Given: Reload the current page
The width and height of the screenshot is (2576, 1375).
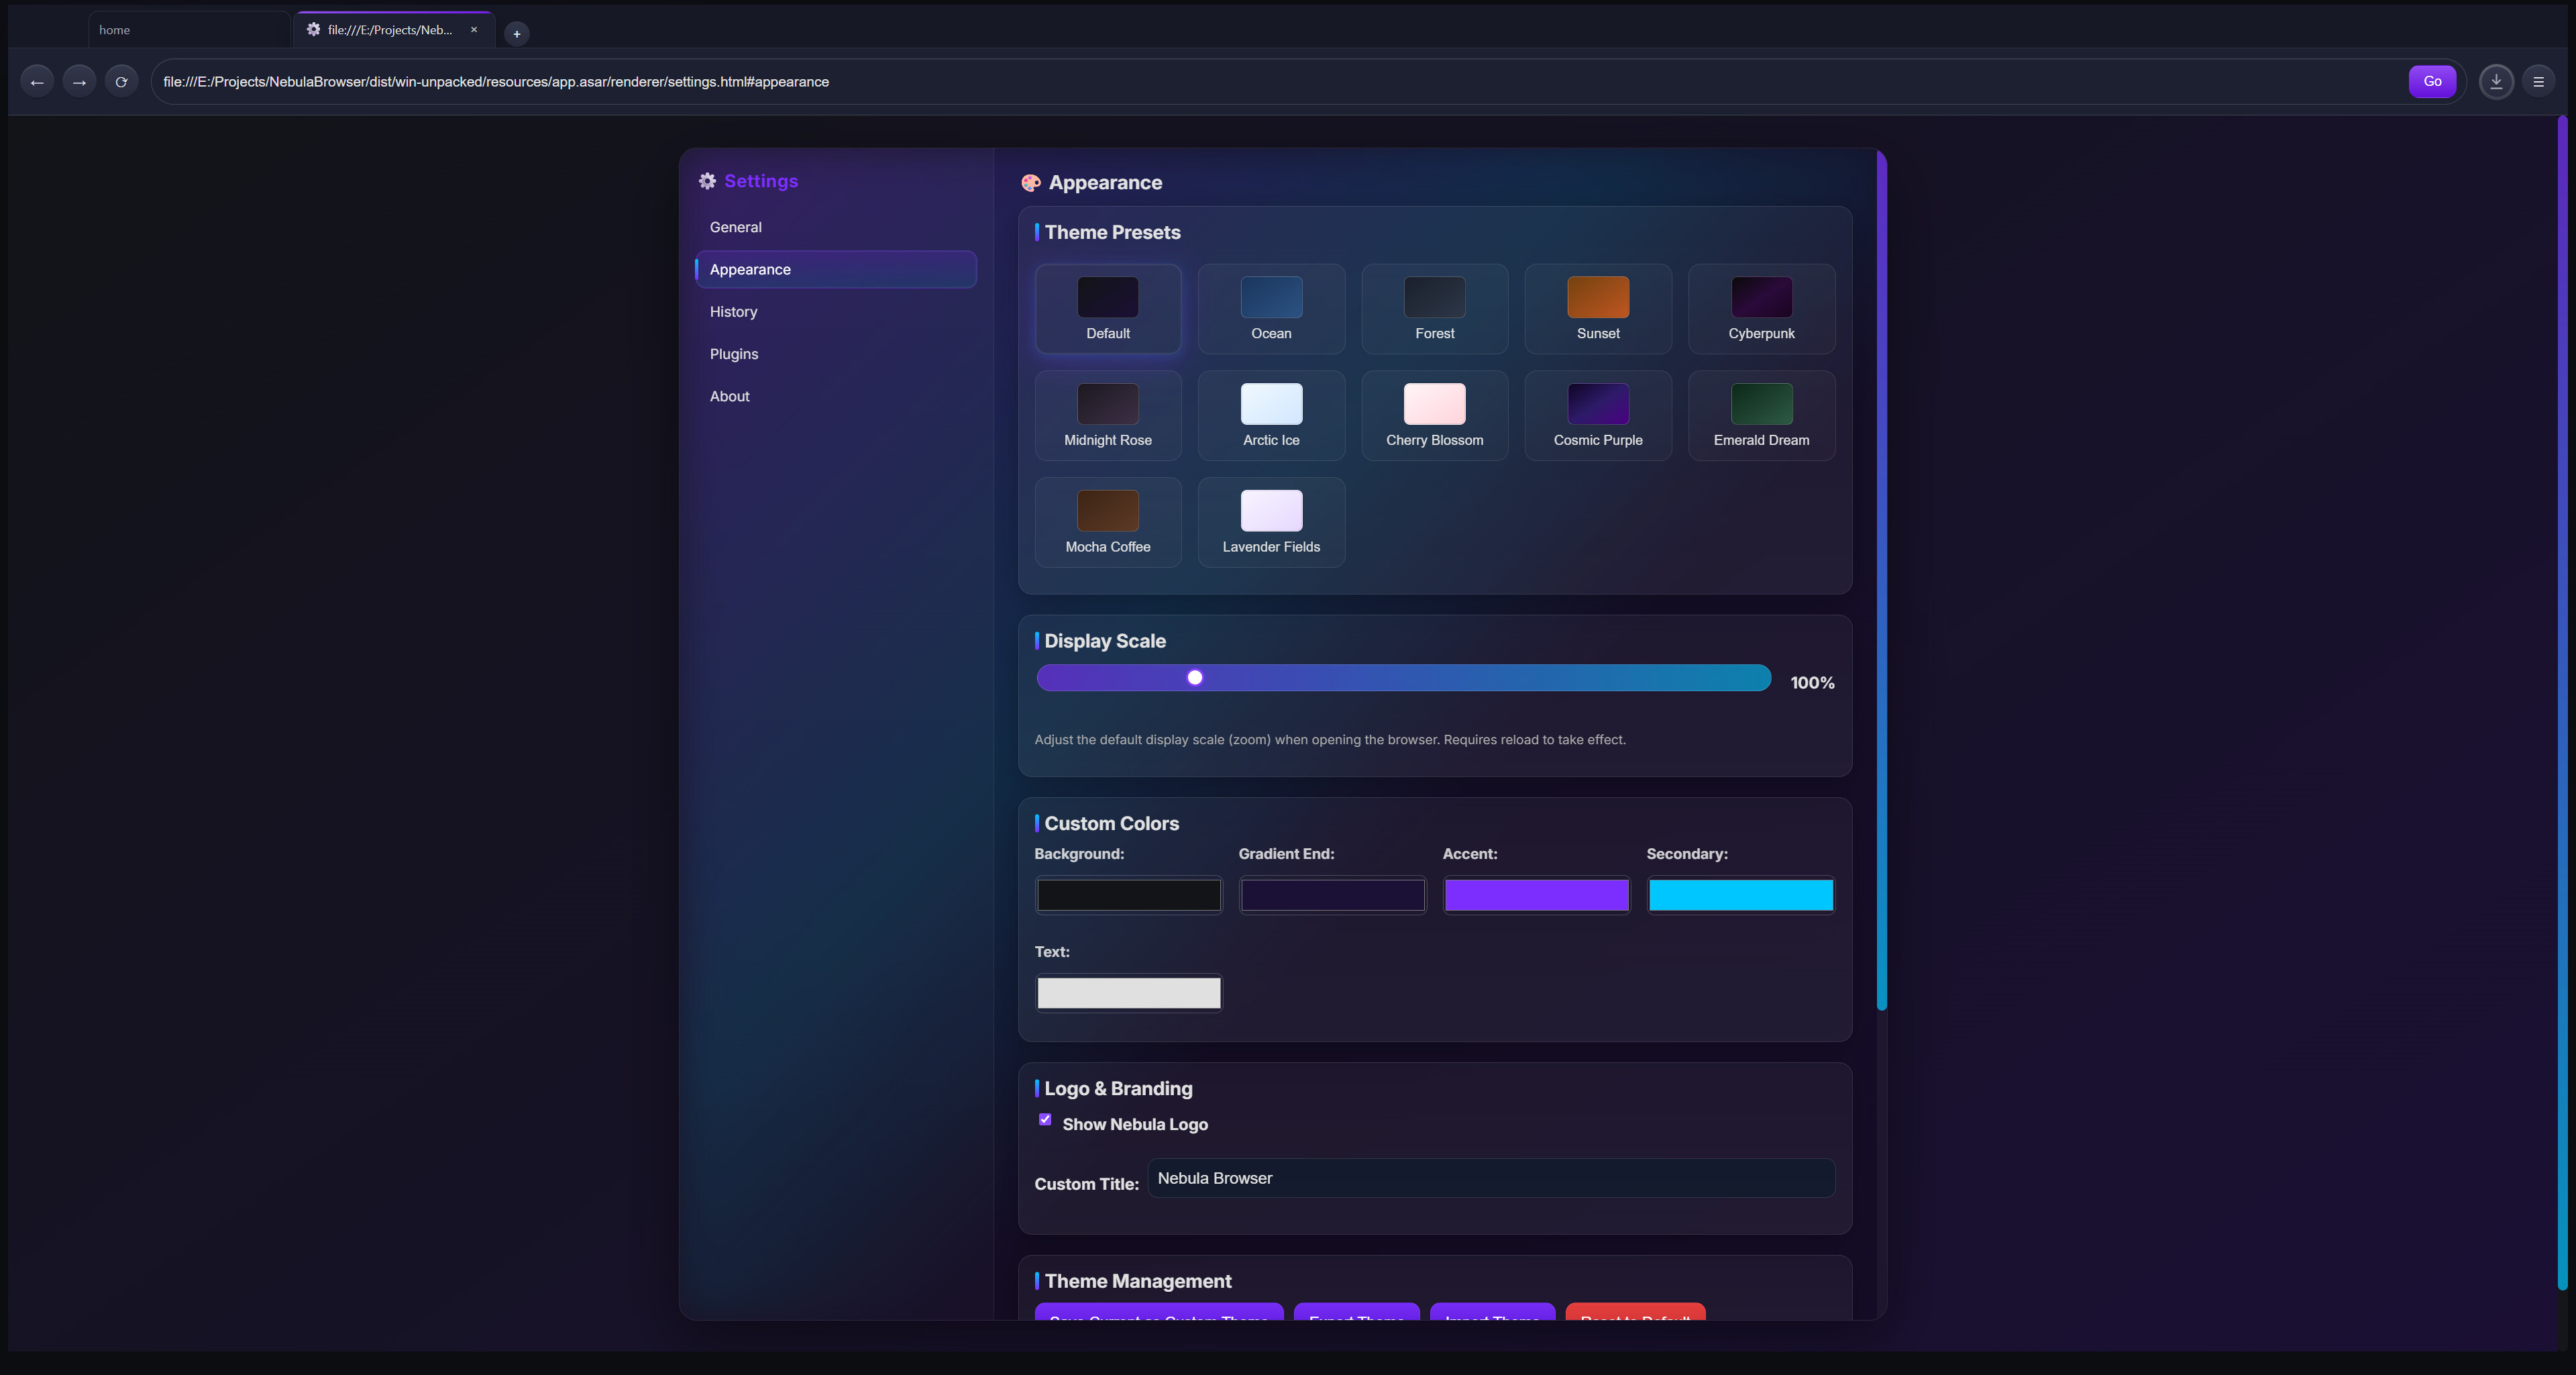Looking at the screenshot, I should pos(121,81).
